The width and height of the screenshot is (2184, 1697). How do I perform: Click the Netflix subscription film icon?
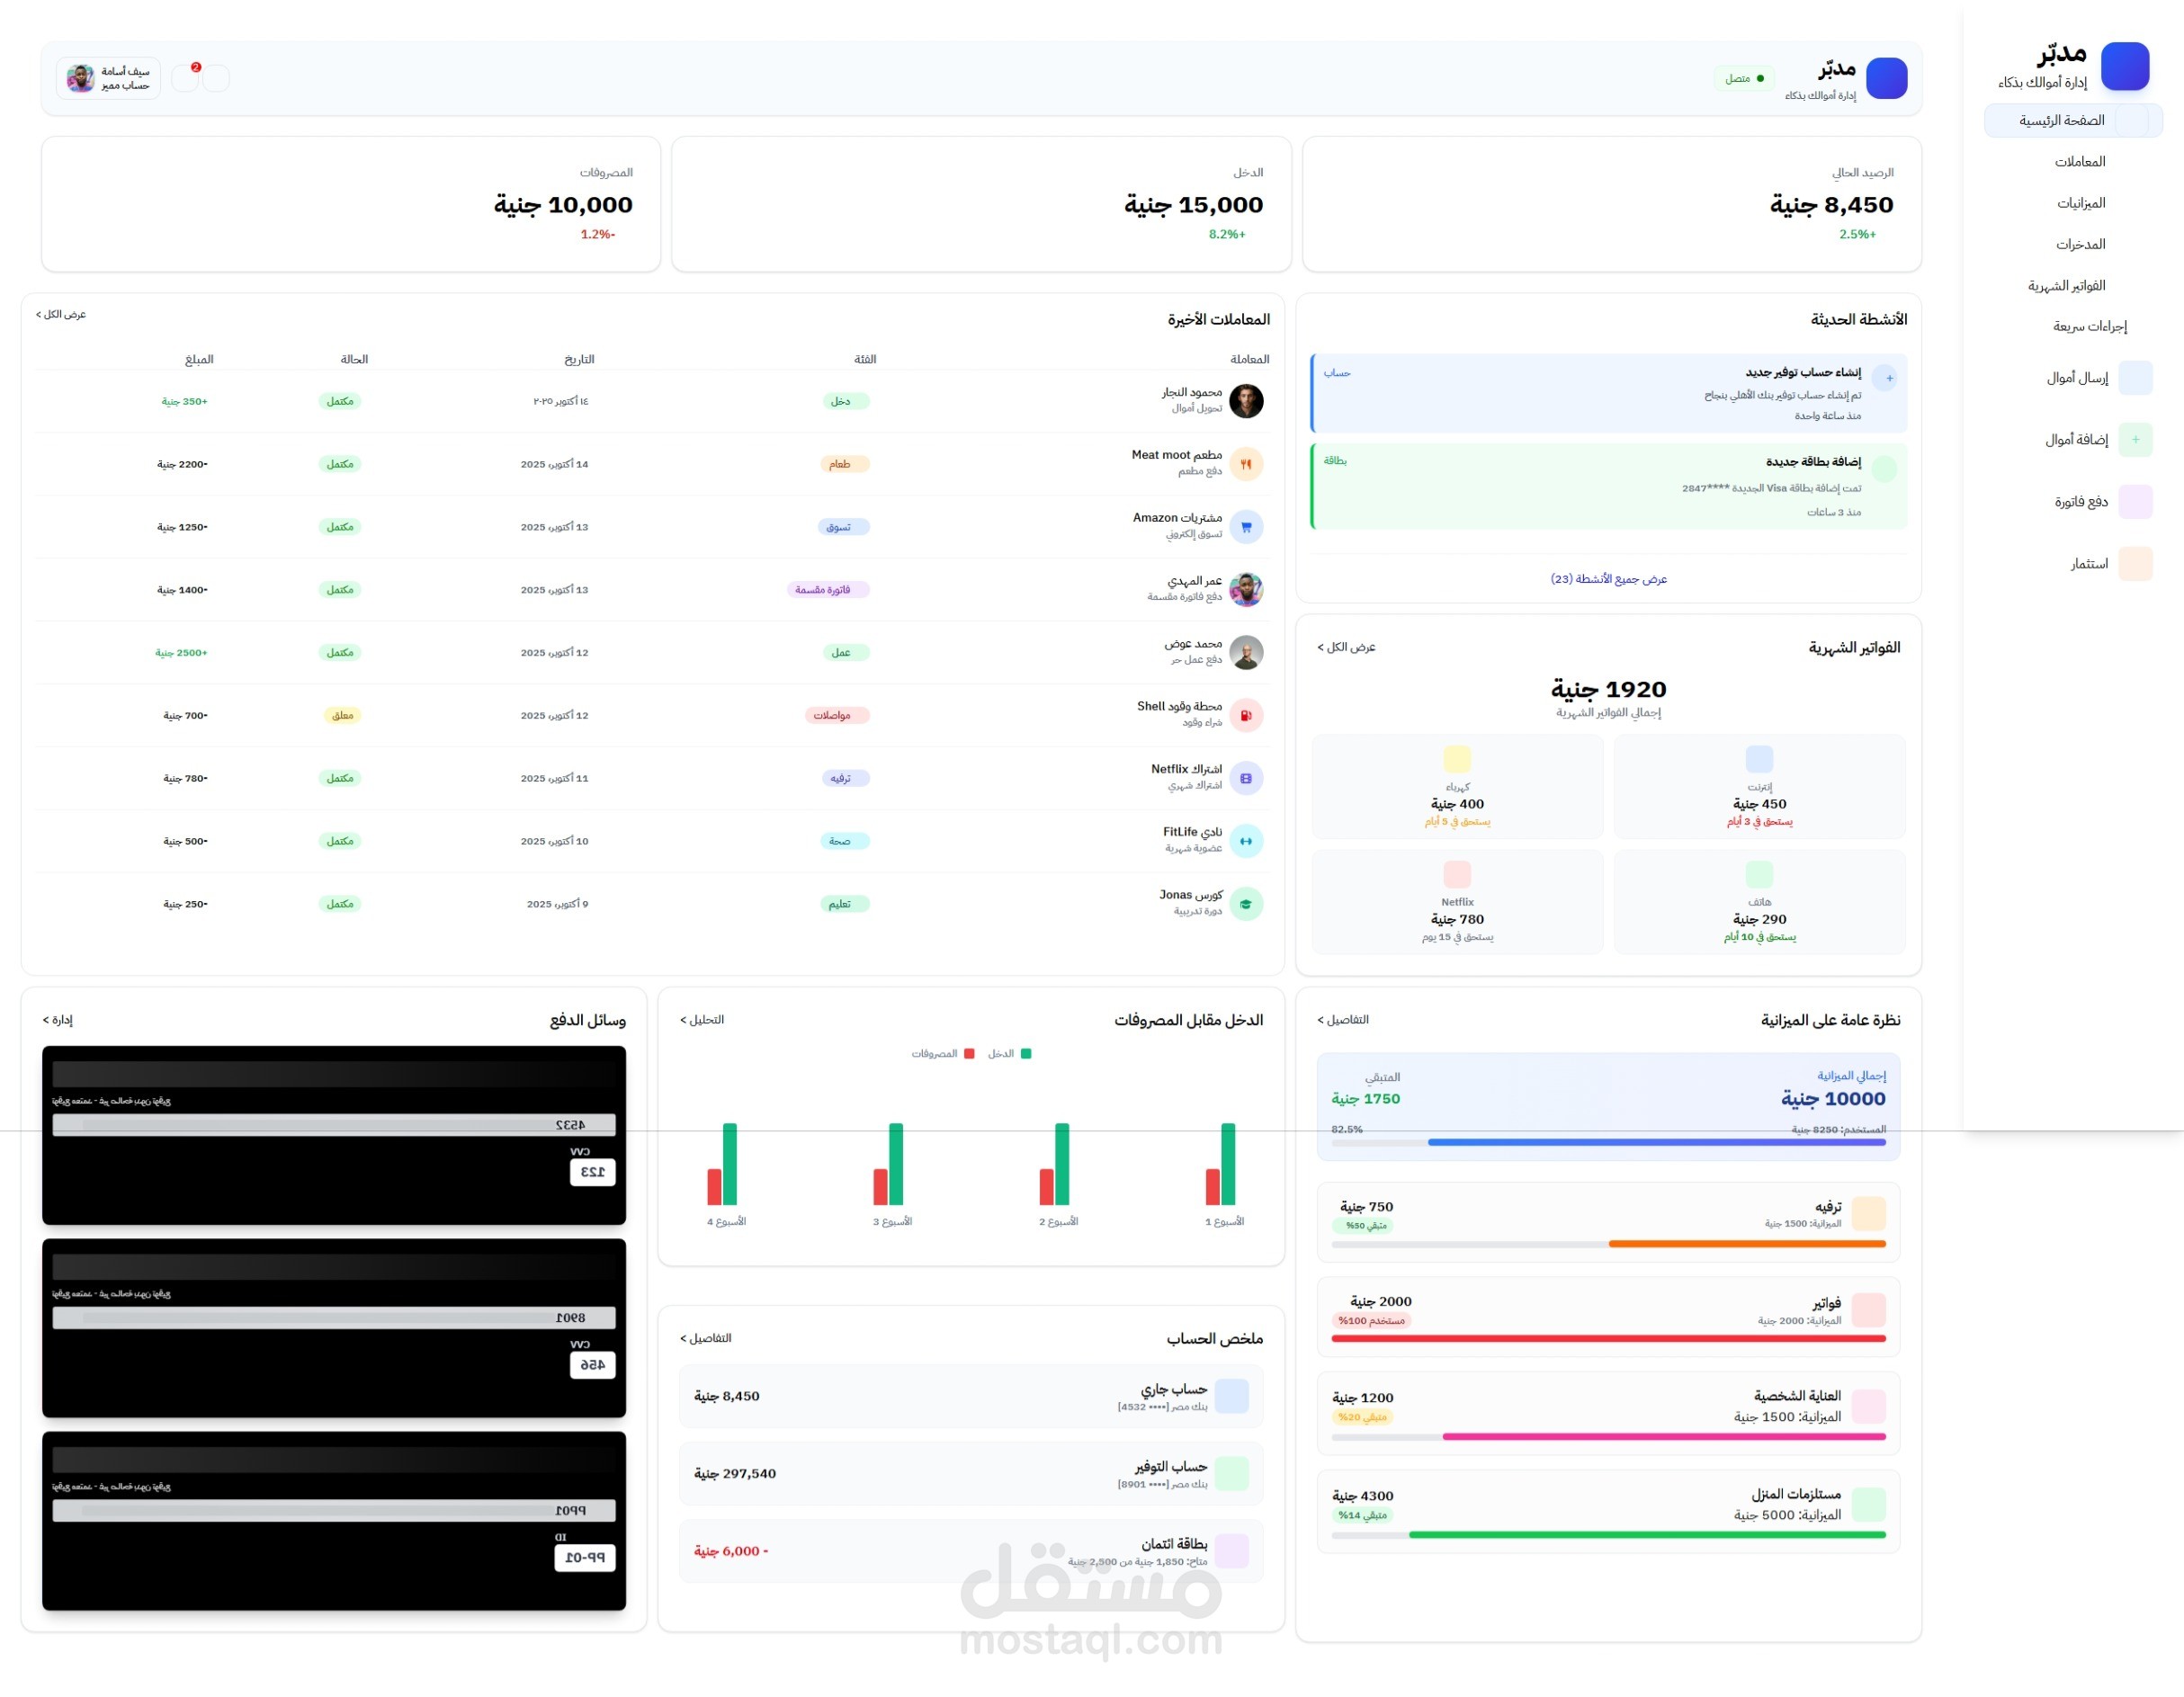(1246, 779)
